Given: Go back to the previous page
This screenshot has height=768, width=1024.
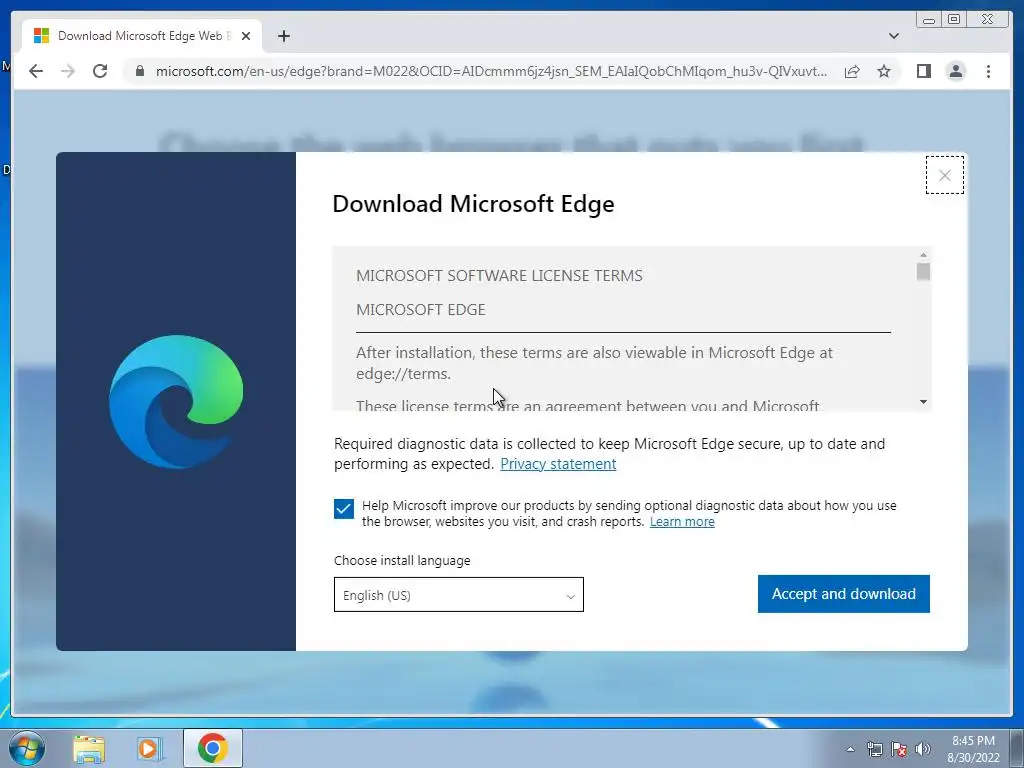Looking at the screenshot, I should (x=36, y=71).
